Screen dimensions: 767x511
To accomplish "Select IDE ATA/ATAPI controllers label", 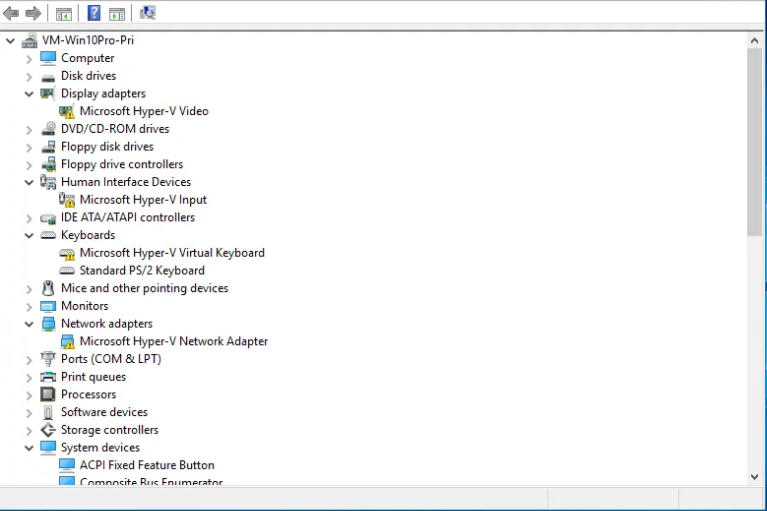I will 128,217.
